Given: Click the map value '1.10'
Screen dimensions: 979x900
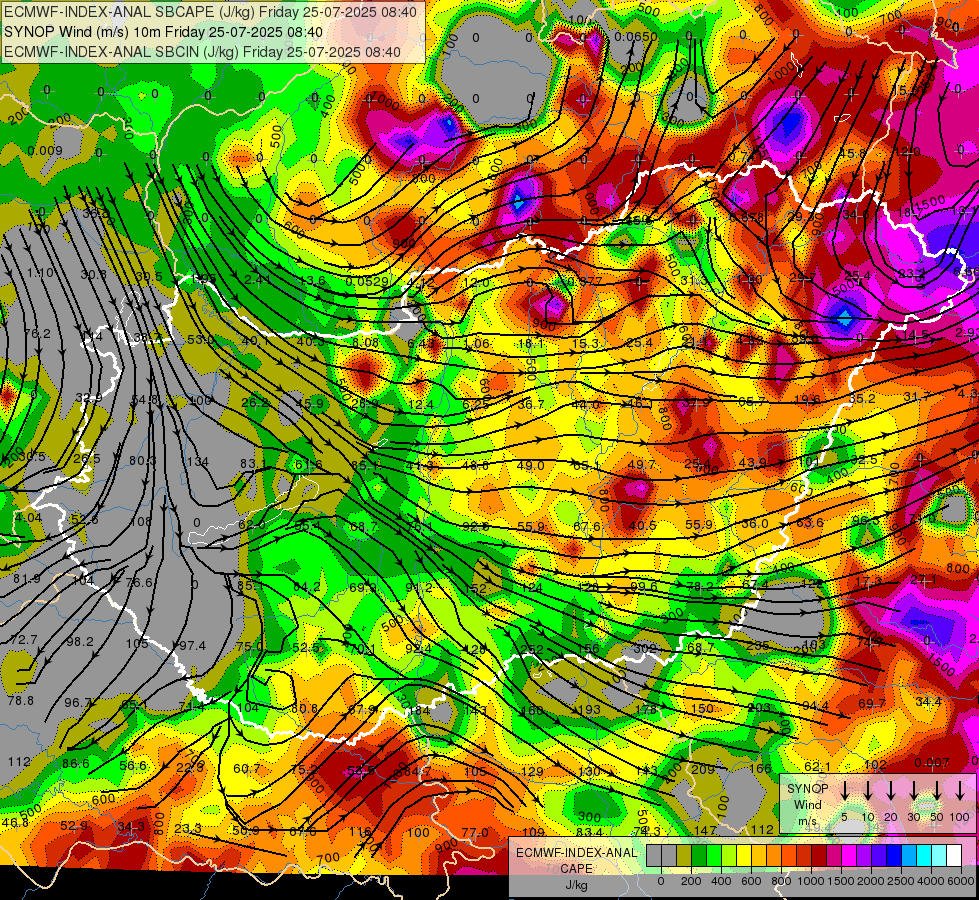Looking at the screenshot, I should (41, 273).
